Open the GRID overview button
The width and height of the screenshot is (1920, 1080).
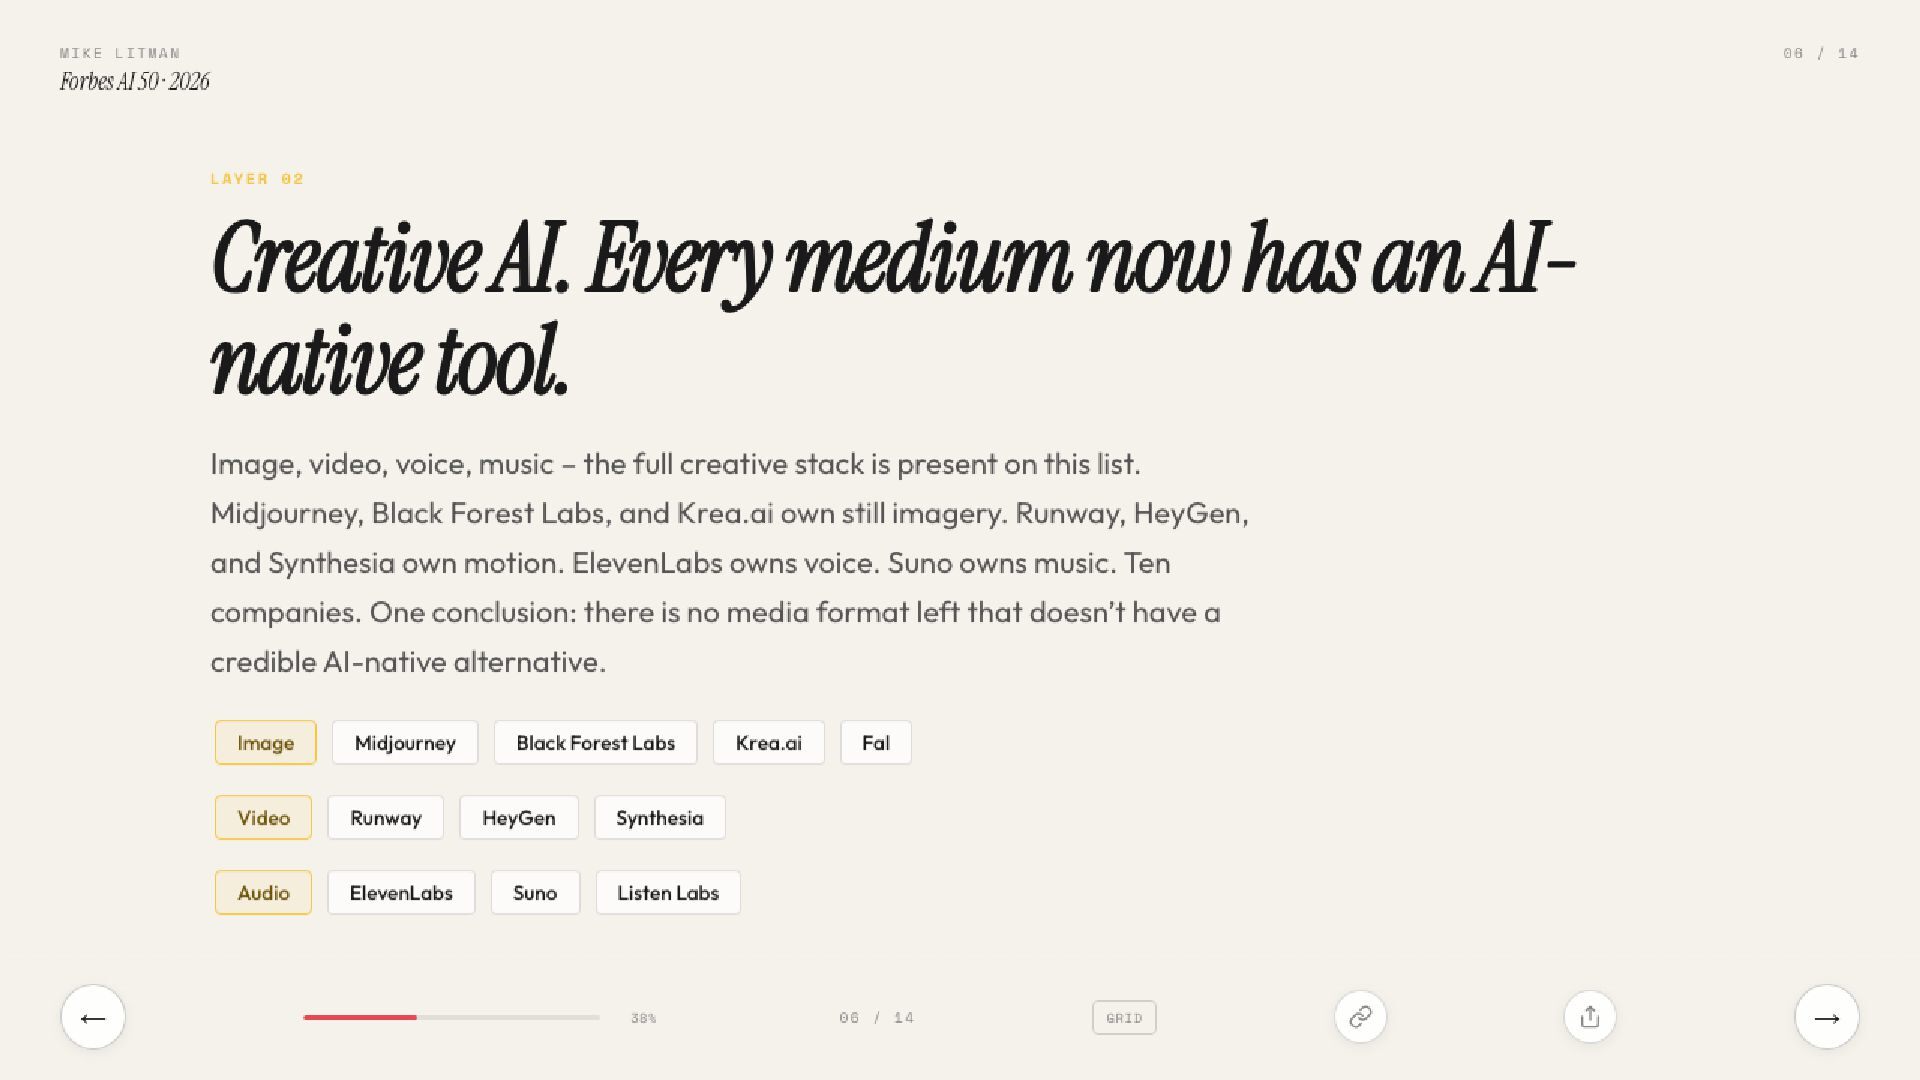click(x=1124, y=1018)
